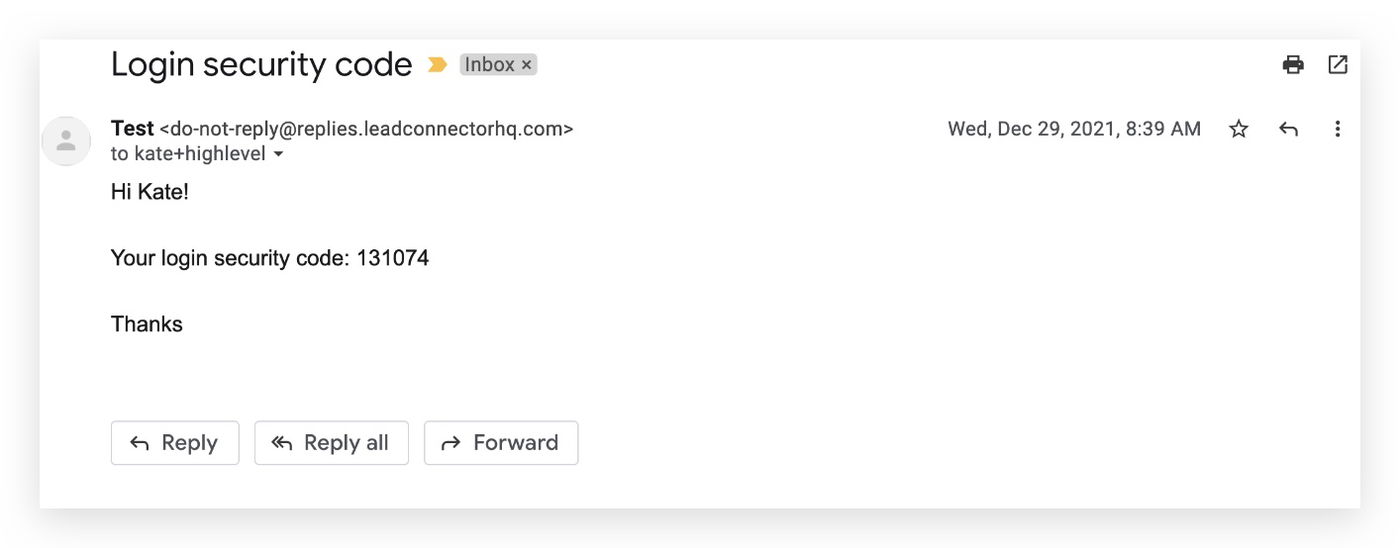Click the sender's profile avatar

66,141
